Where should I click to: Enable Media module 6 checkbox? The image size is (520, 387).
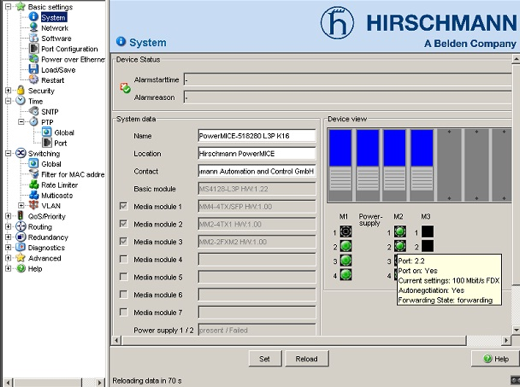(123, 294)
